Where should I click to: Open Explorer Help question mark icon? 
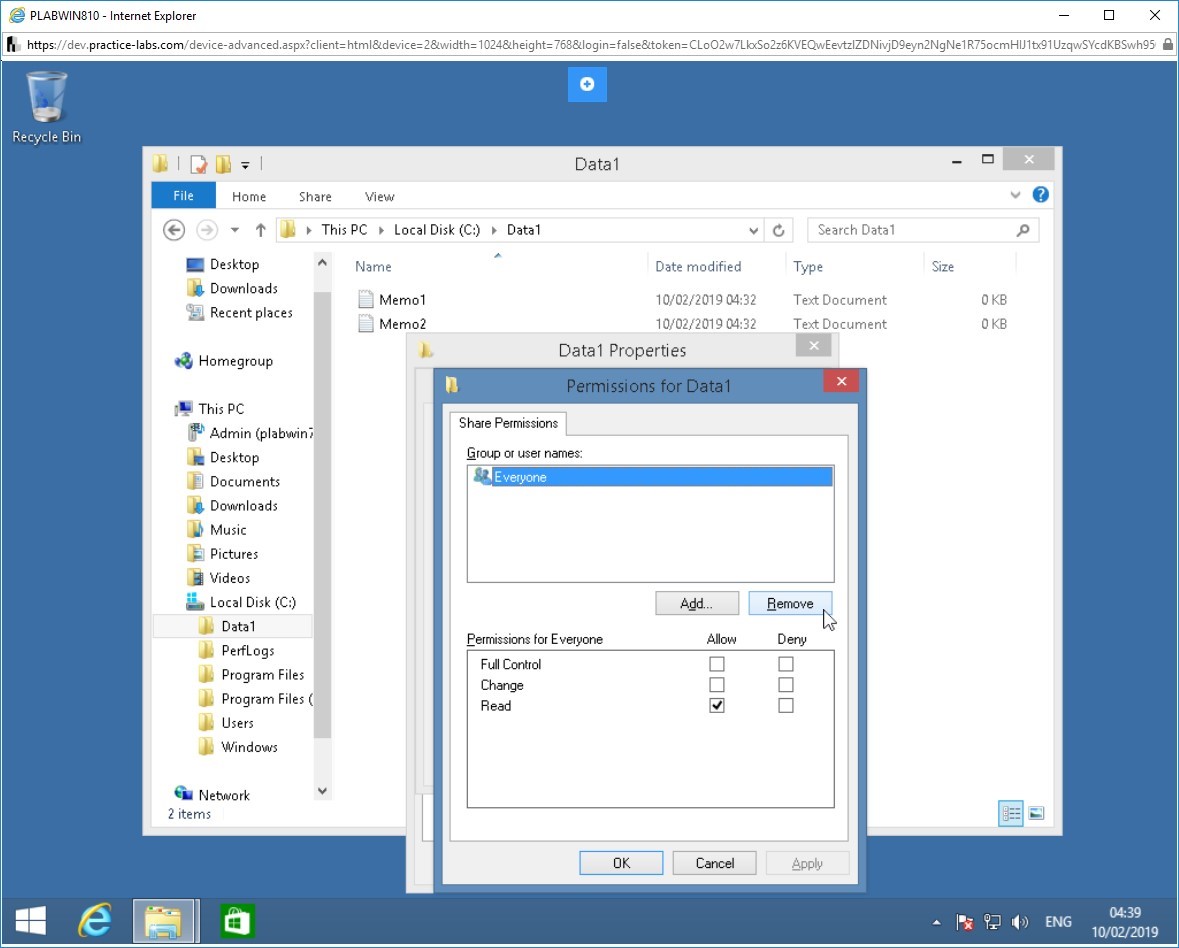[1041, 195]
